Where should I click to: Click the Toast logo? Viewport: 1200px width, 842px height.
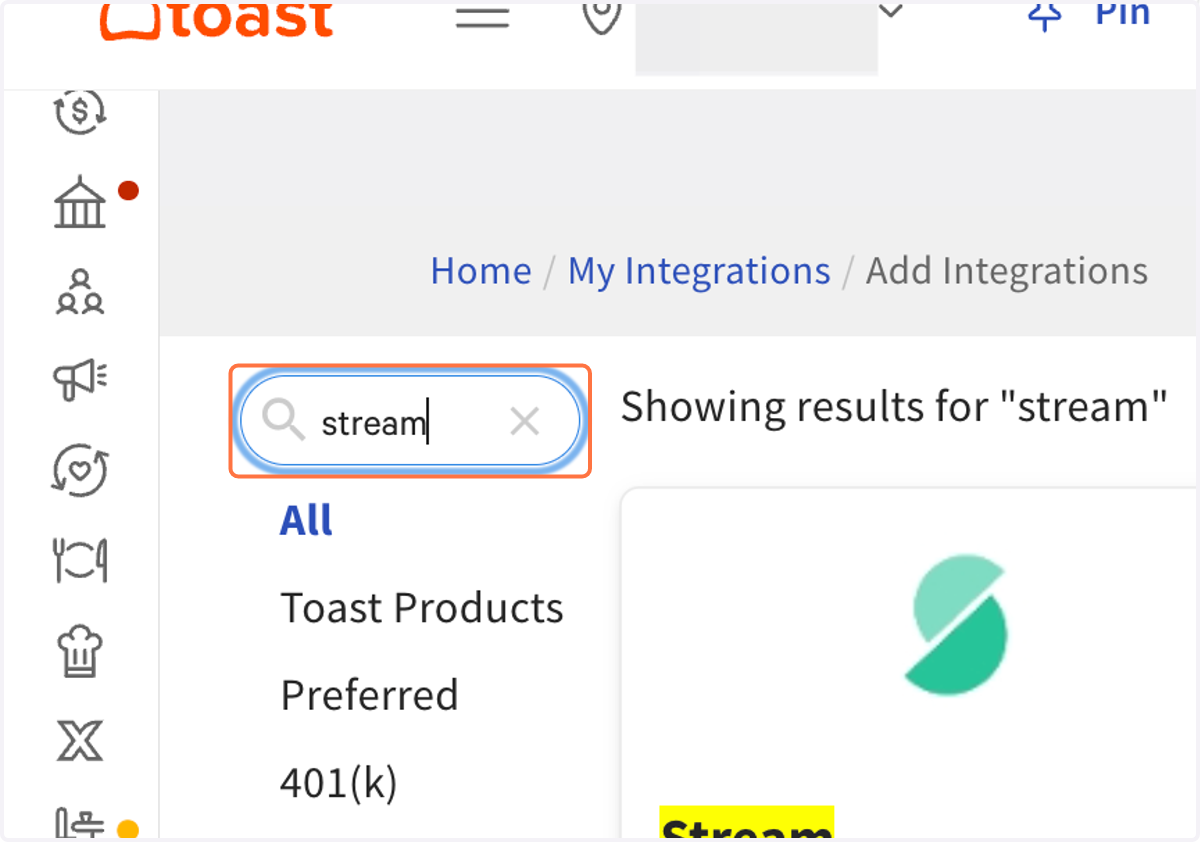click(217, 19)
